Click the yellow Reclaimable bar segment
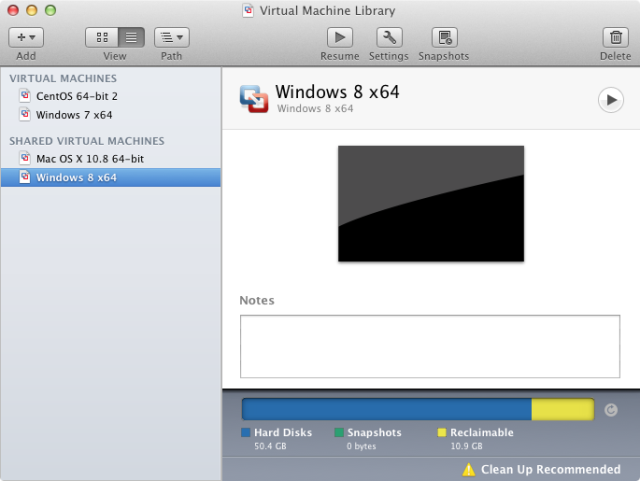Viewport: 640px width, 481px height. 562,409
